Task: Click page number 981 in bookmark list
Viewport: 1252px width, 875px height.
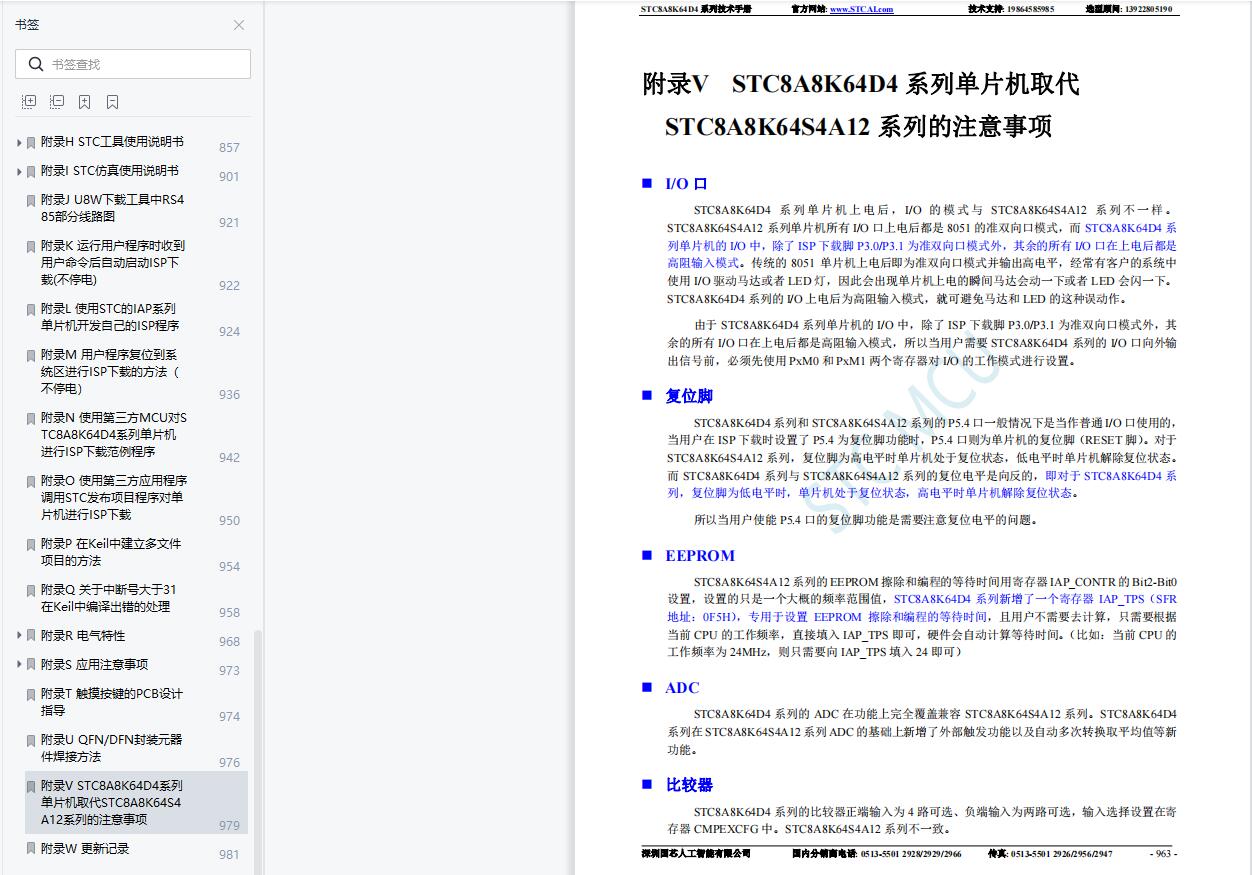Action: (x=229, y=855)
